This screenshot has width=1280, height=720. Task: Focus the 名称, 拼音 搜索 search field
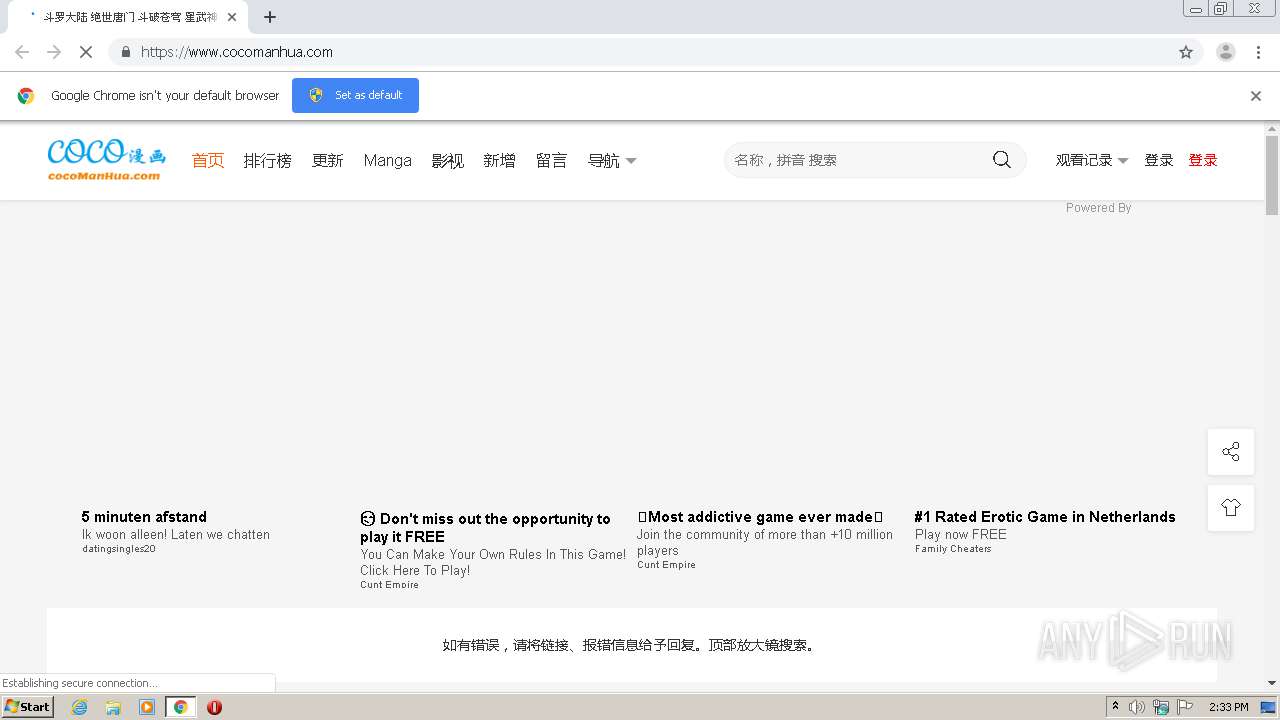point(860,160)
